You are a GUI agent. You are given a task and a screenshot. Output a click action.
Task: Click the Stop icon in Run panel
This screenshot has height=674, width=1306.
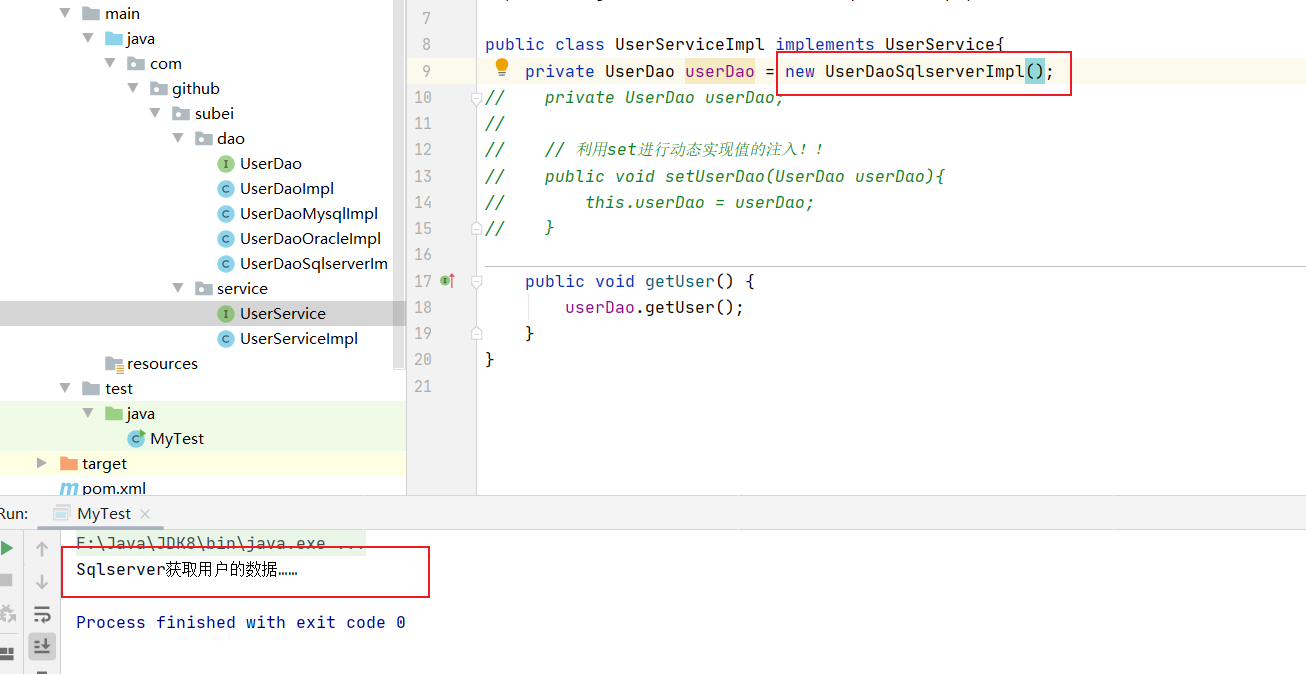(7, 581)
